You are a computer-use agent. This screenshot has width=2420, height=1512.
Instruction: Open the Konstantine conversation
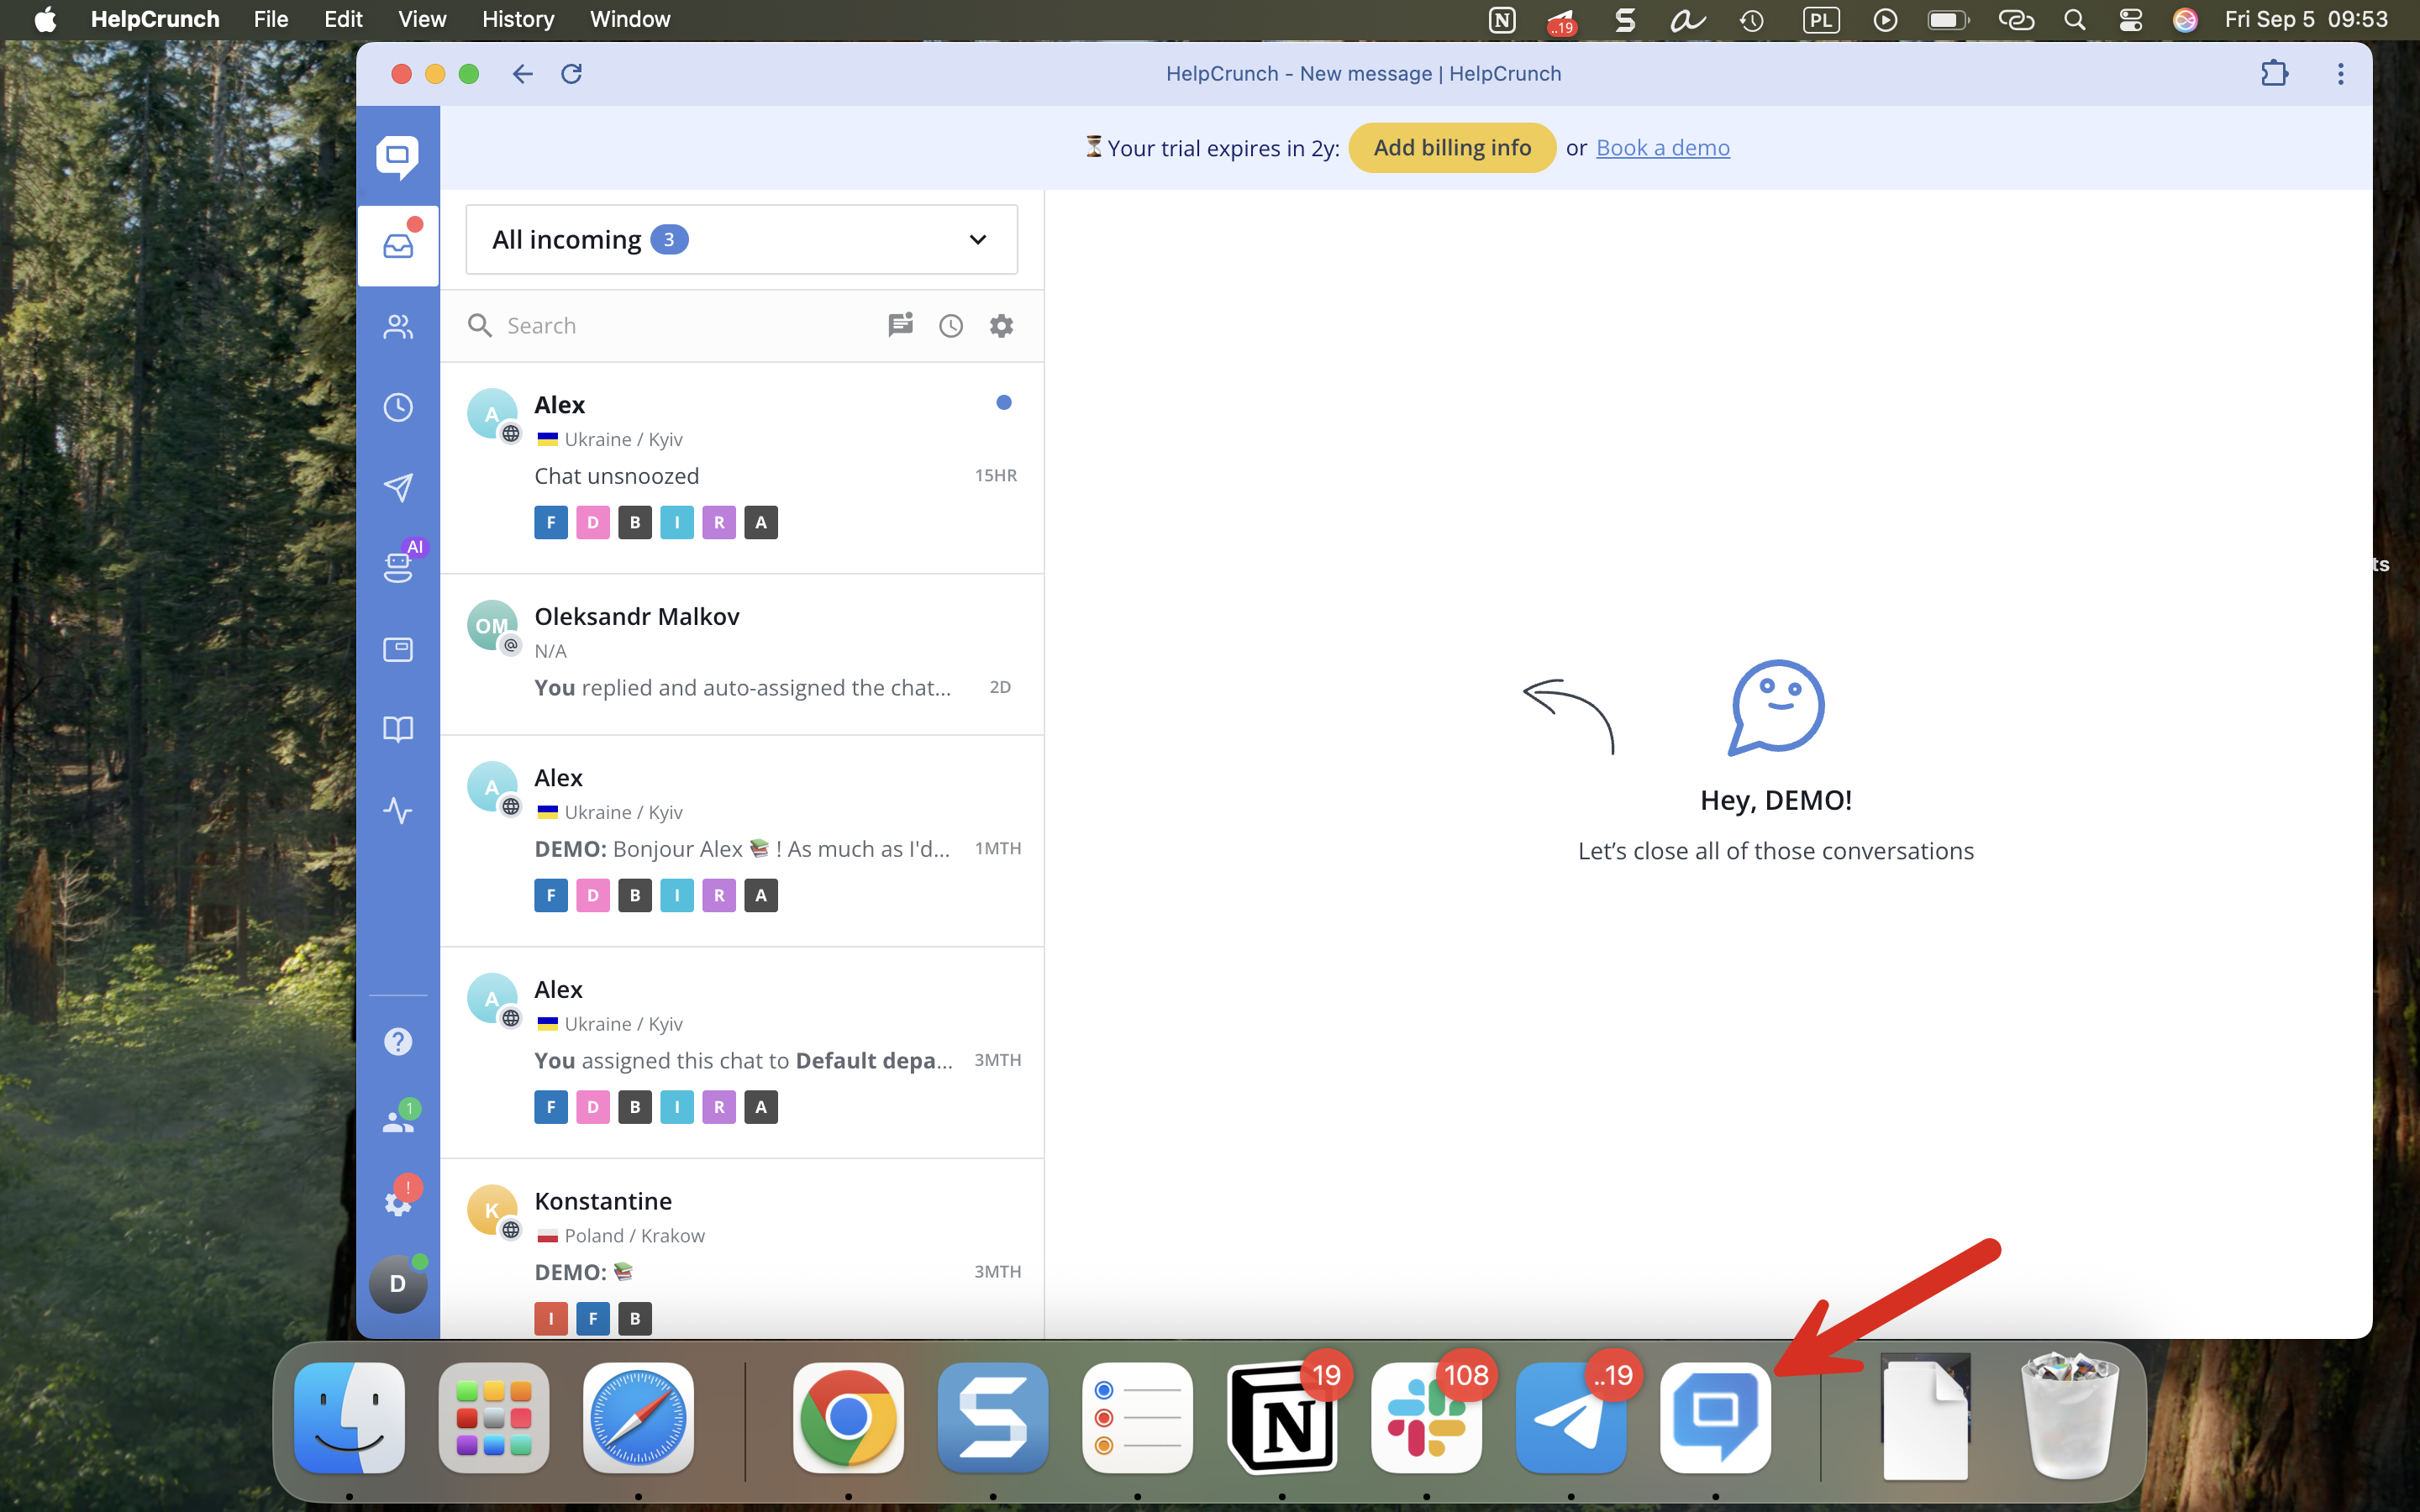click(x=742, y=1249)
